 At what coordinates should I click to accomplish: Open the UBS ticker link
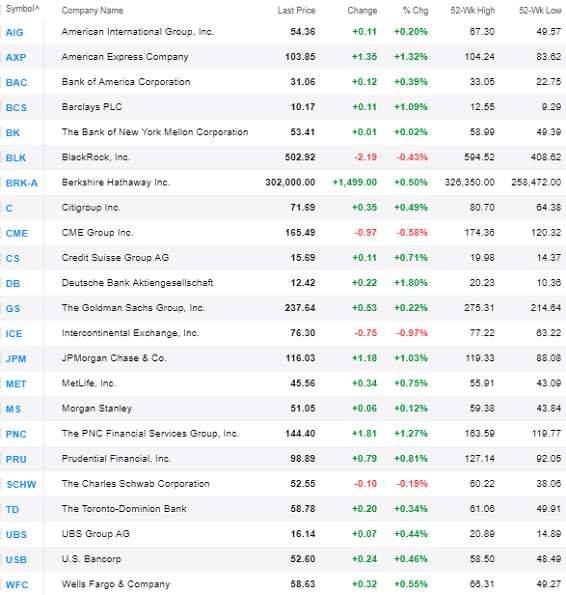pyautogui.click(x=16, y=534)
